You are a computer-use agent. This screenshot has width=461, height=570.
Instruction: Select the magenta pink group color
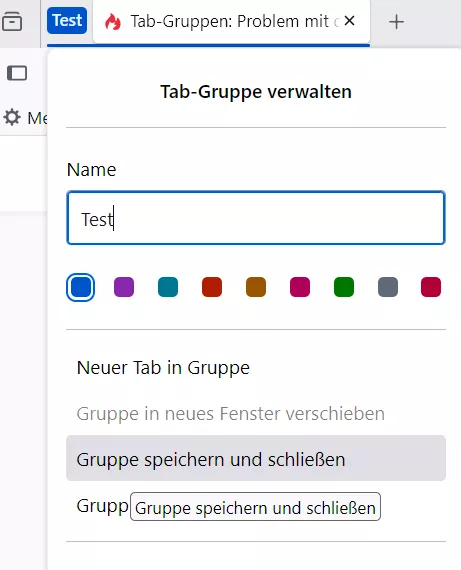(300, 287)
